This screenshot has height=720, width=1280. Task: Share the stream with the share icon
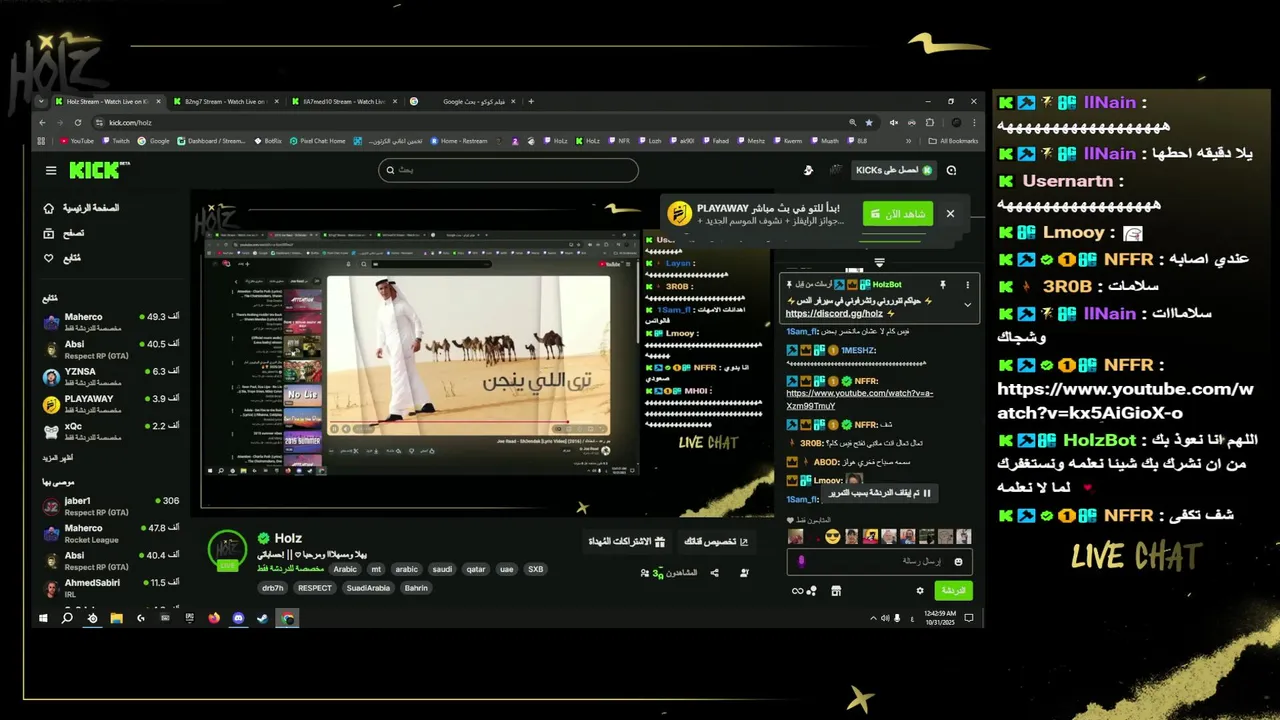pos(714,573)
